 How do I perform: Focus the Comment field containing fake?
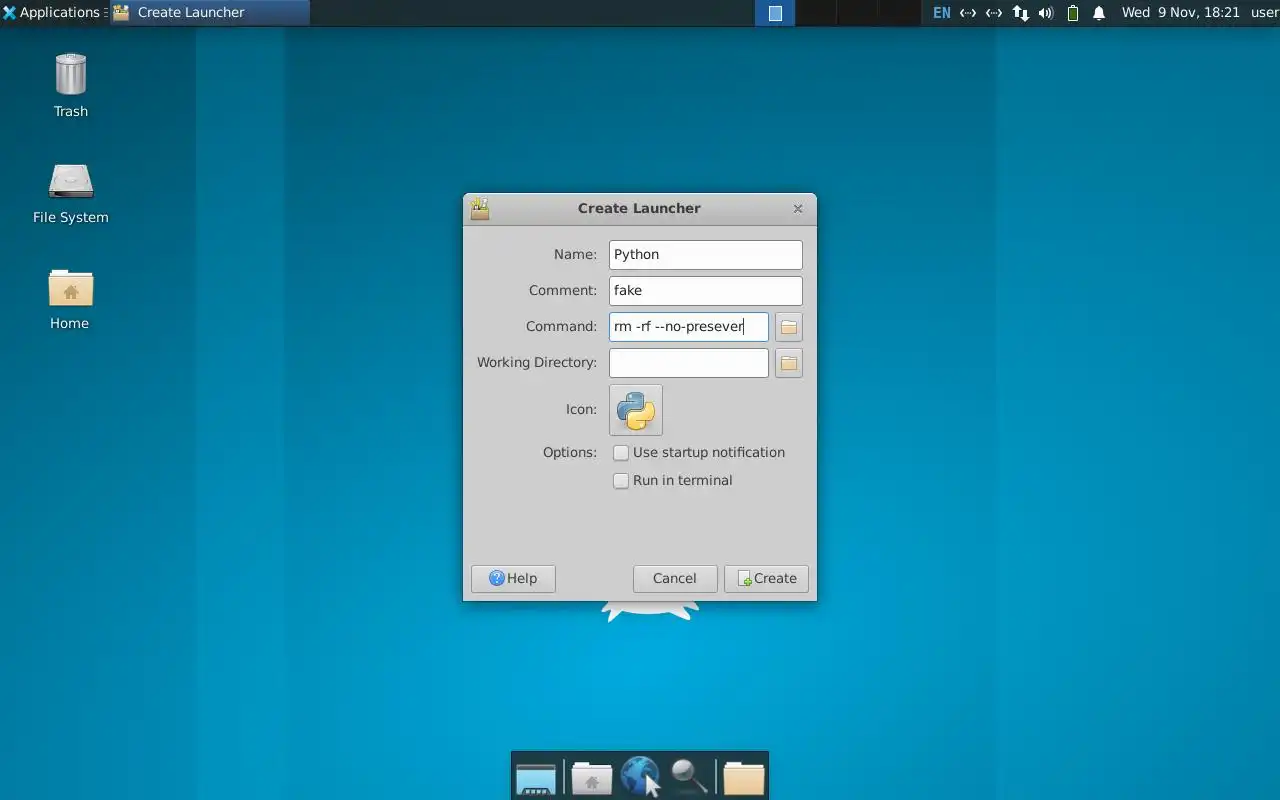(705, 291)
